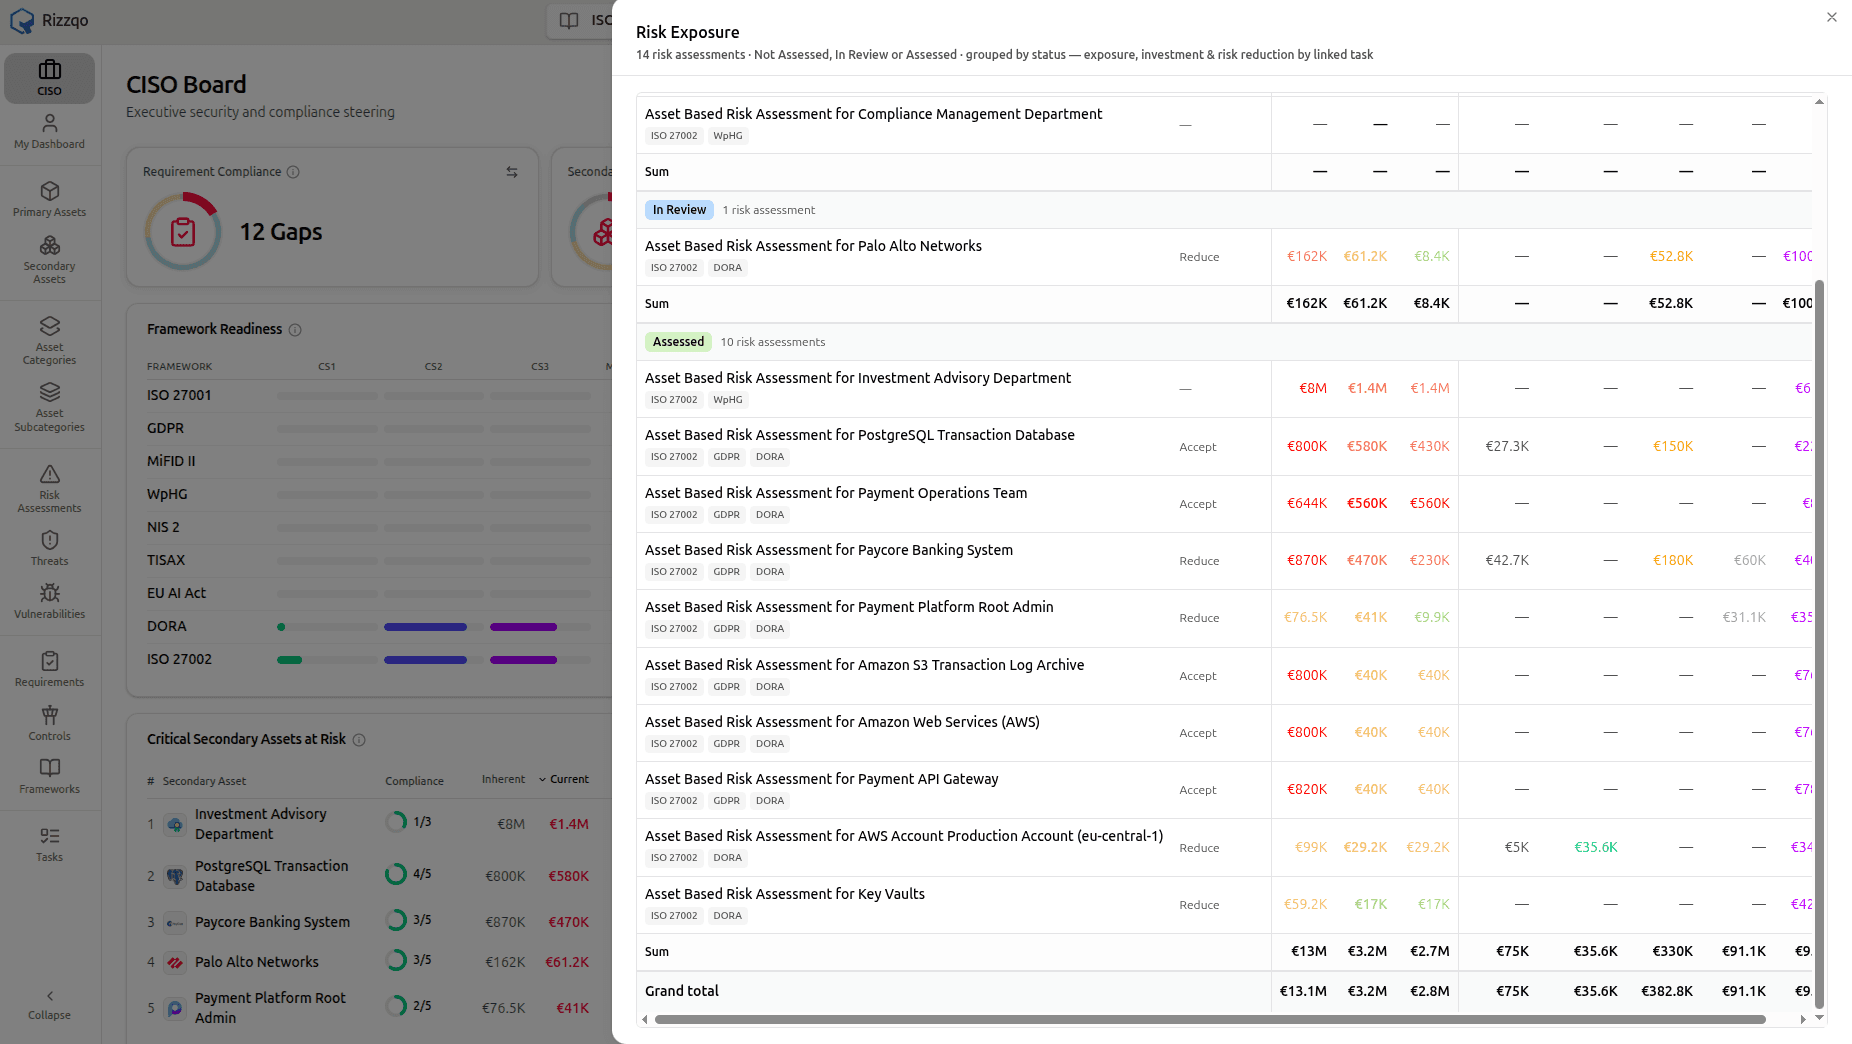Click the Paycore Banking System asset icon
1852x1044 pixels.
coord(175,923)
